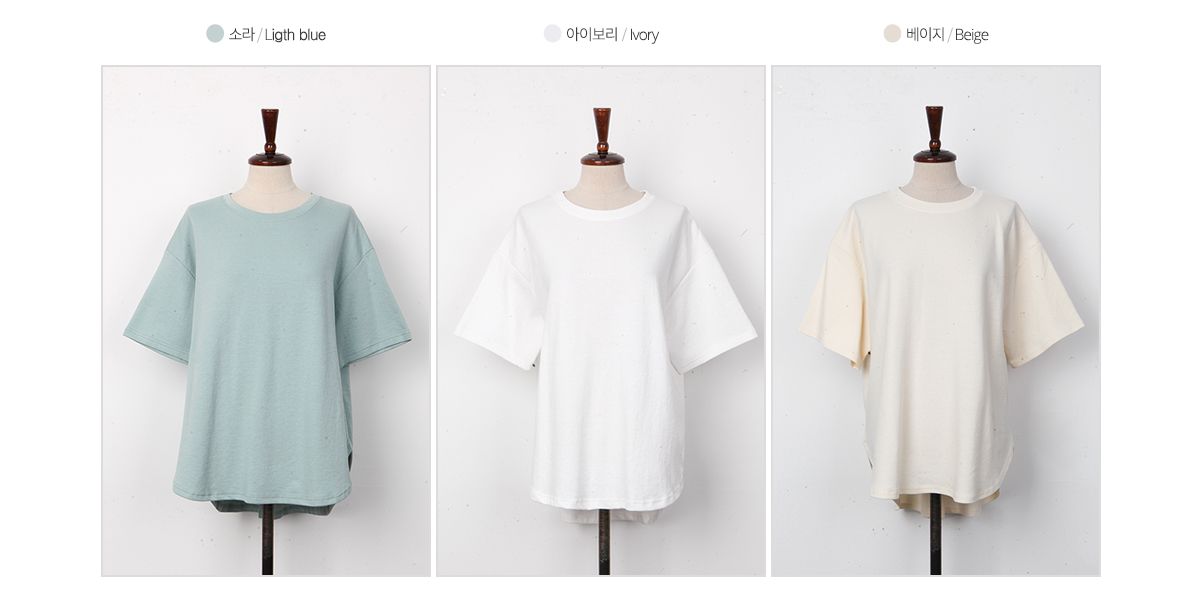1200x615 pixels.
Task: Select the beige color swatch circle
Action: click(892, 34)
